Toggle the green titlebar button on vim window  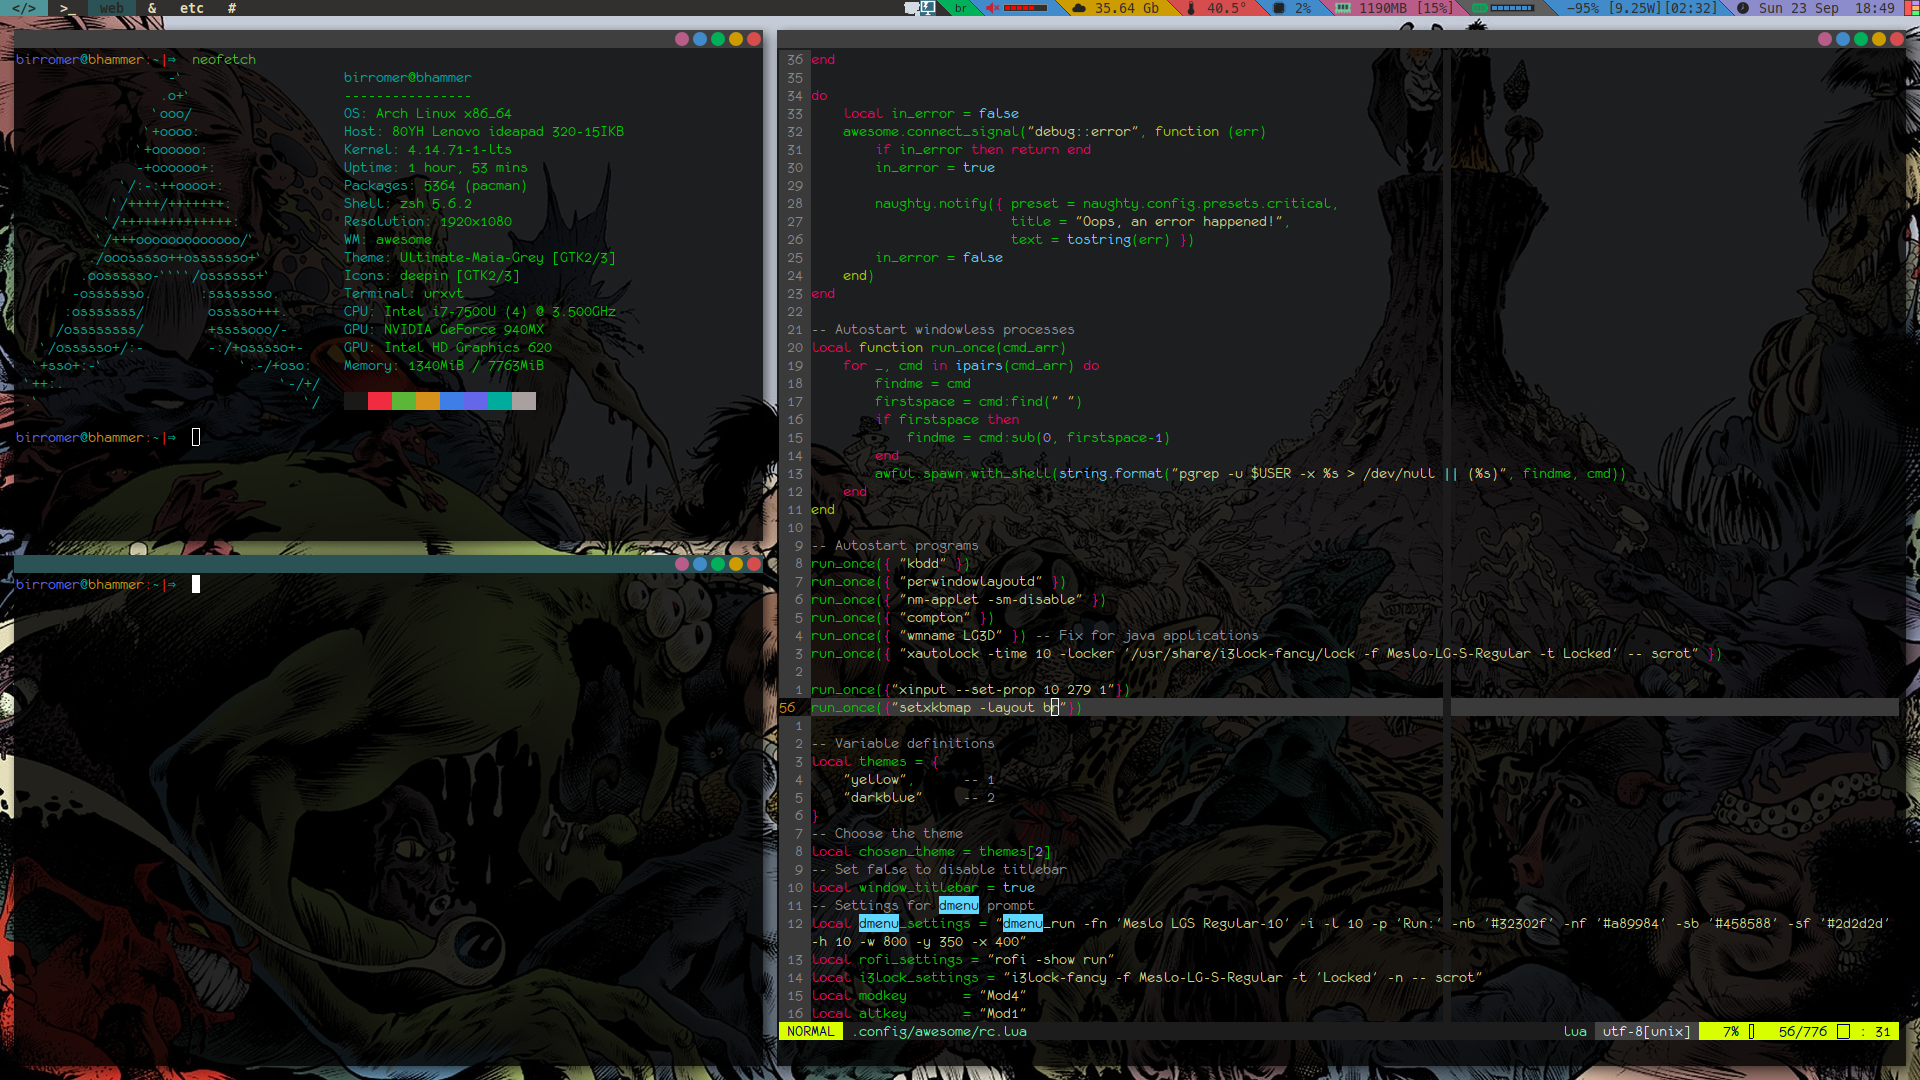click(x=1861, y=39)
